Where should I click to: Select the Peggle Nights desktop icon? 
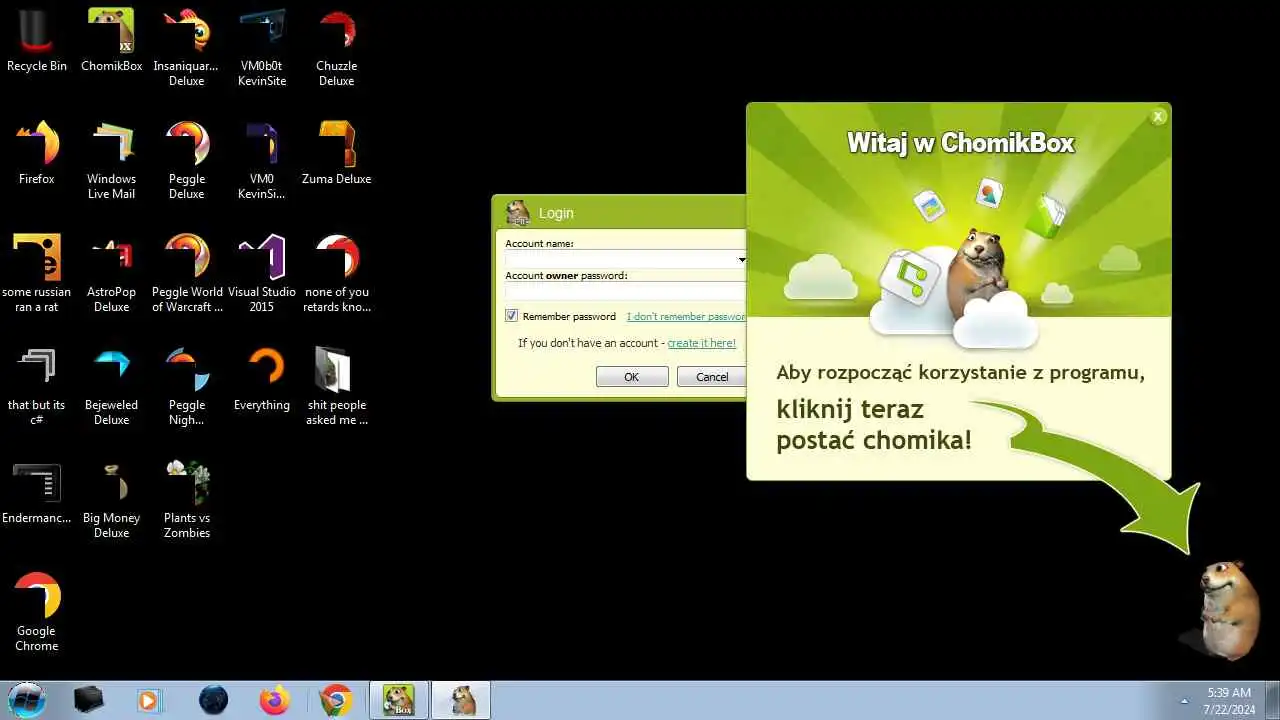186,388
